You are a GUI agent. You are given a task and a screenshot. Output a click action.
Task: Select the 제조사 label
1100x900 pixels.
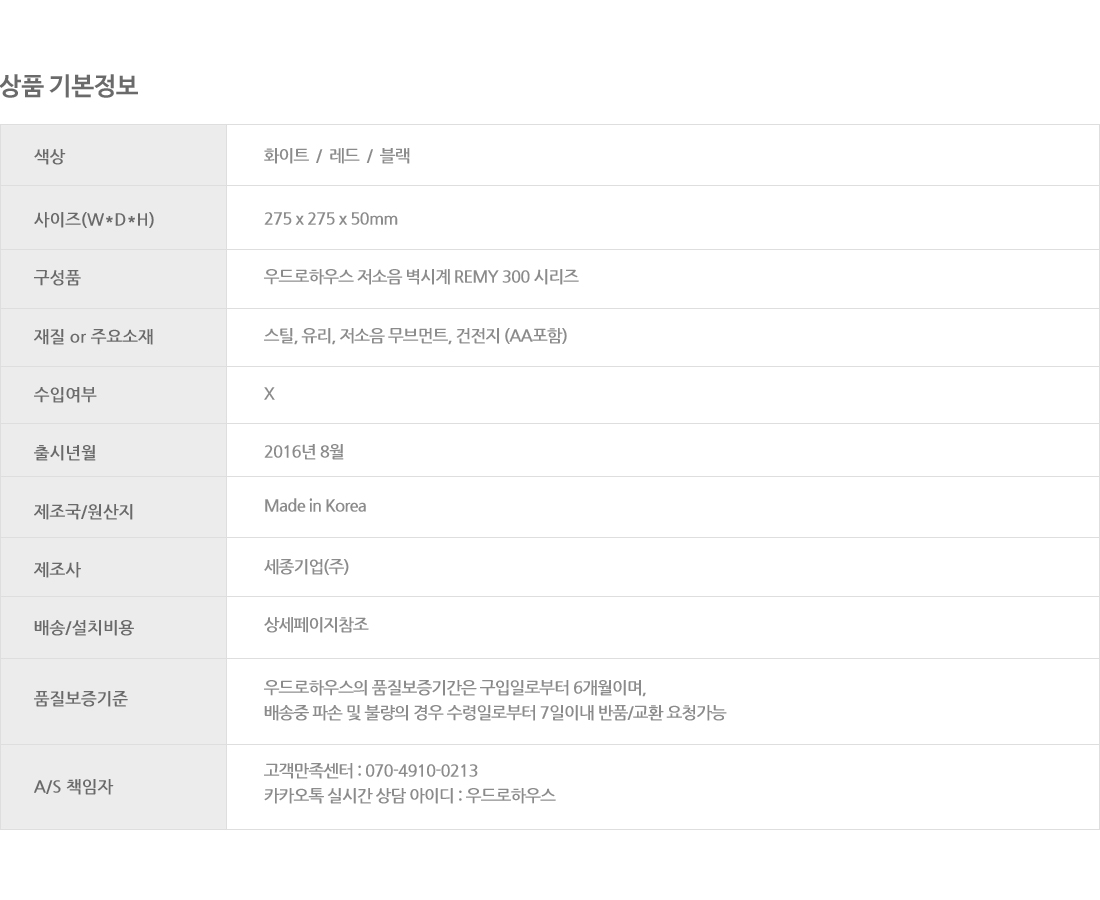click(58, 569)
